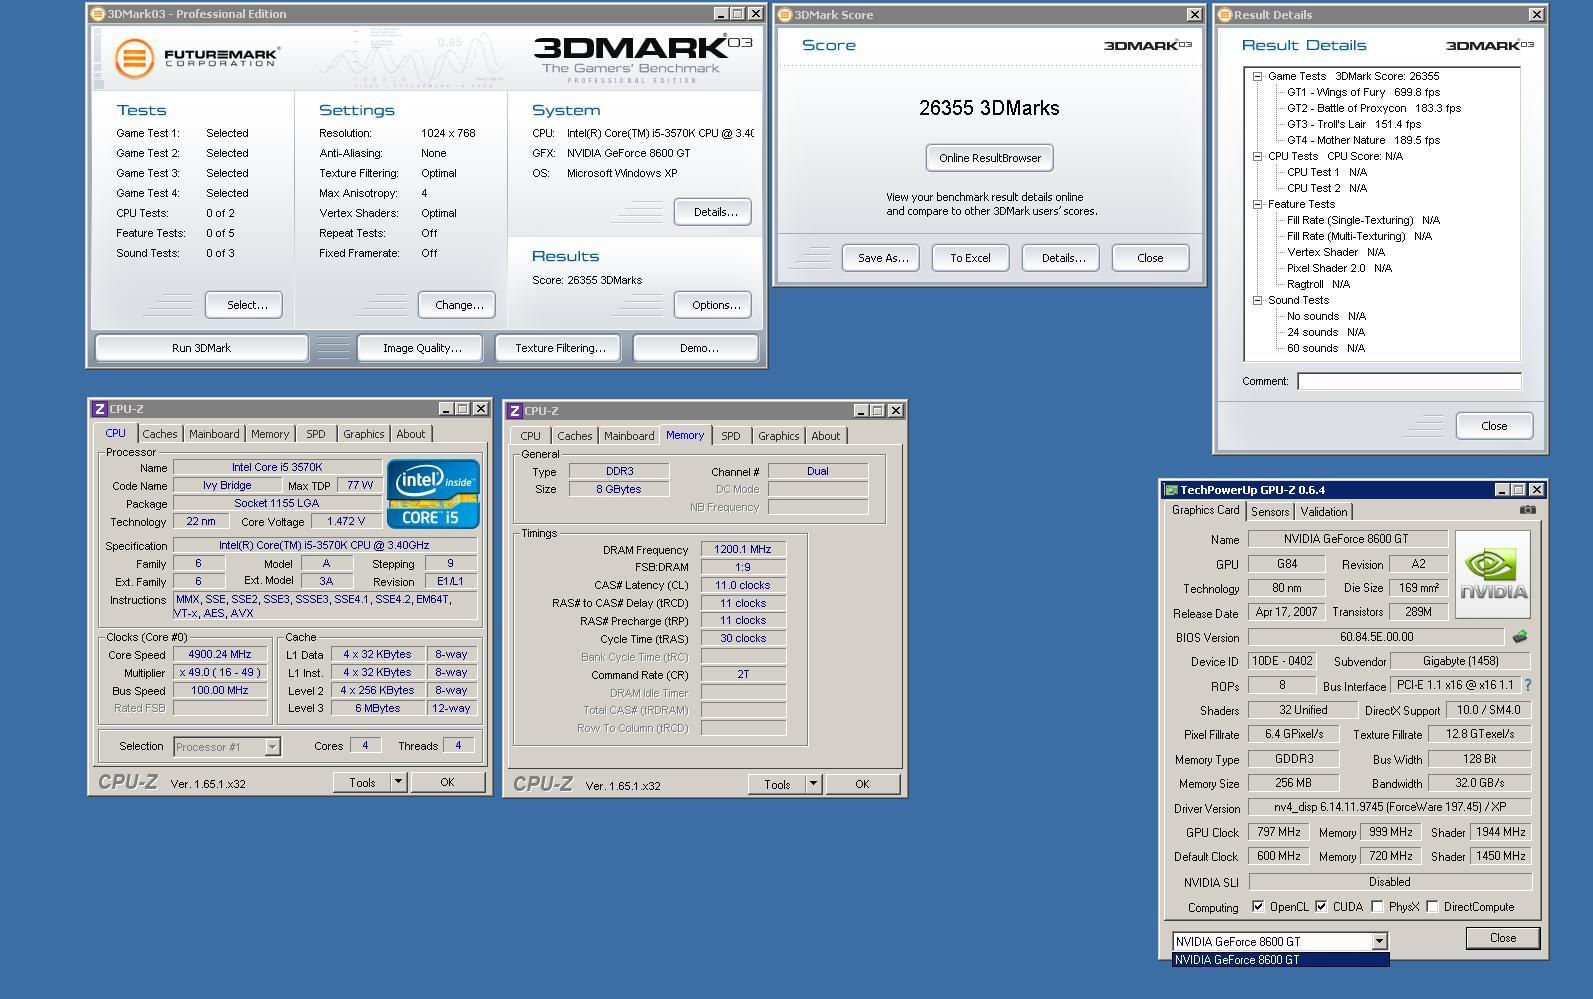
Task: Select NVIDIA GeForce 8600 GT dropdown list entry
Action: (1280, 960)
